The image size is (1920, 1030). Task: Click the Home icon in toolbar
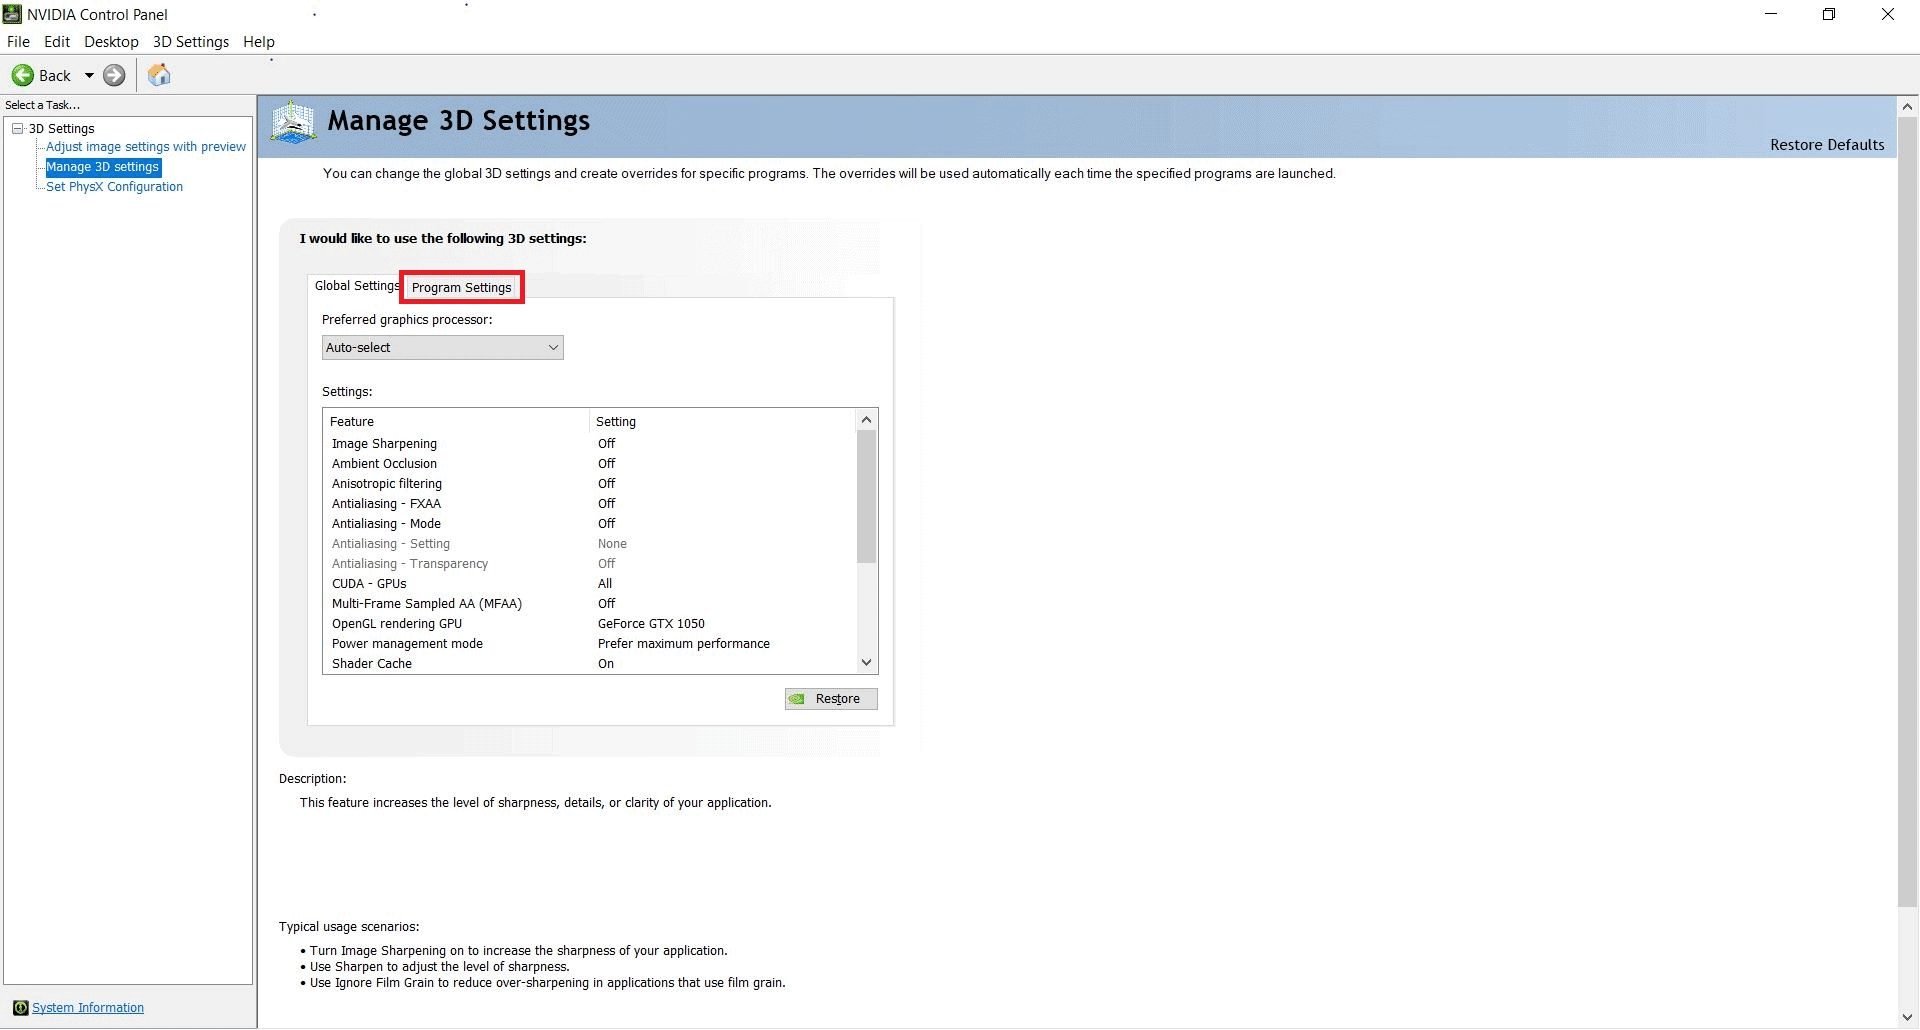click(159, 75)
